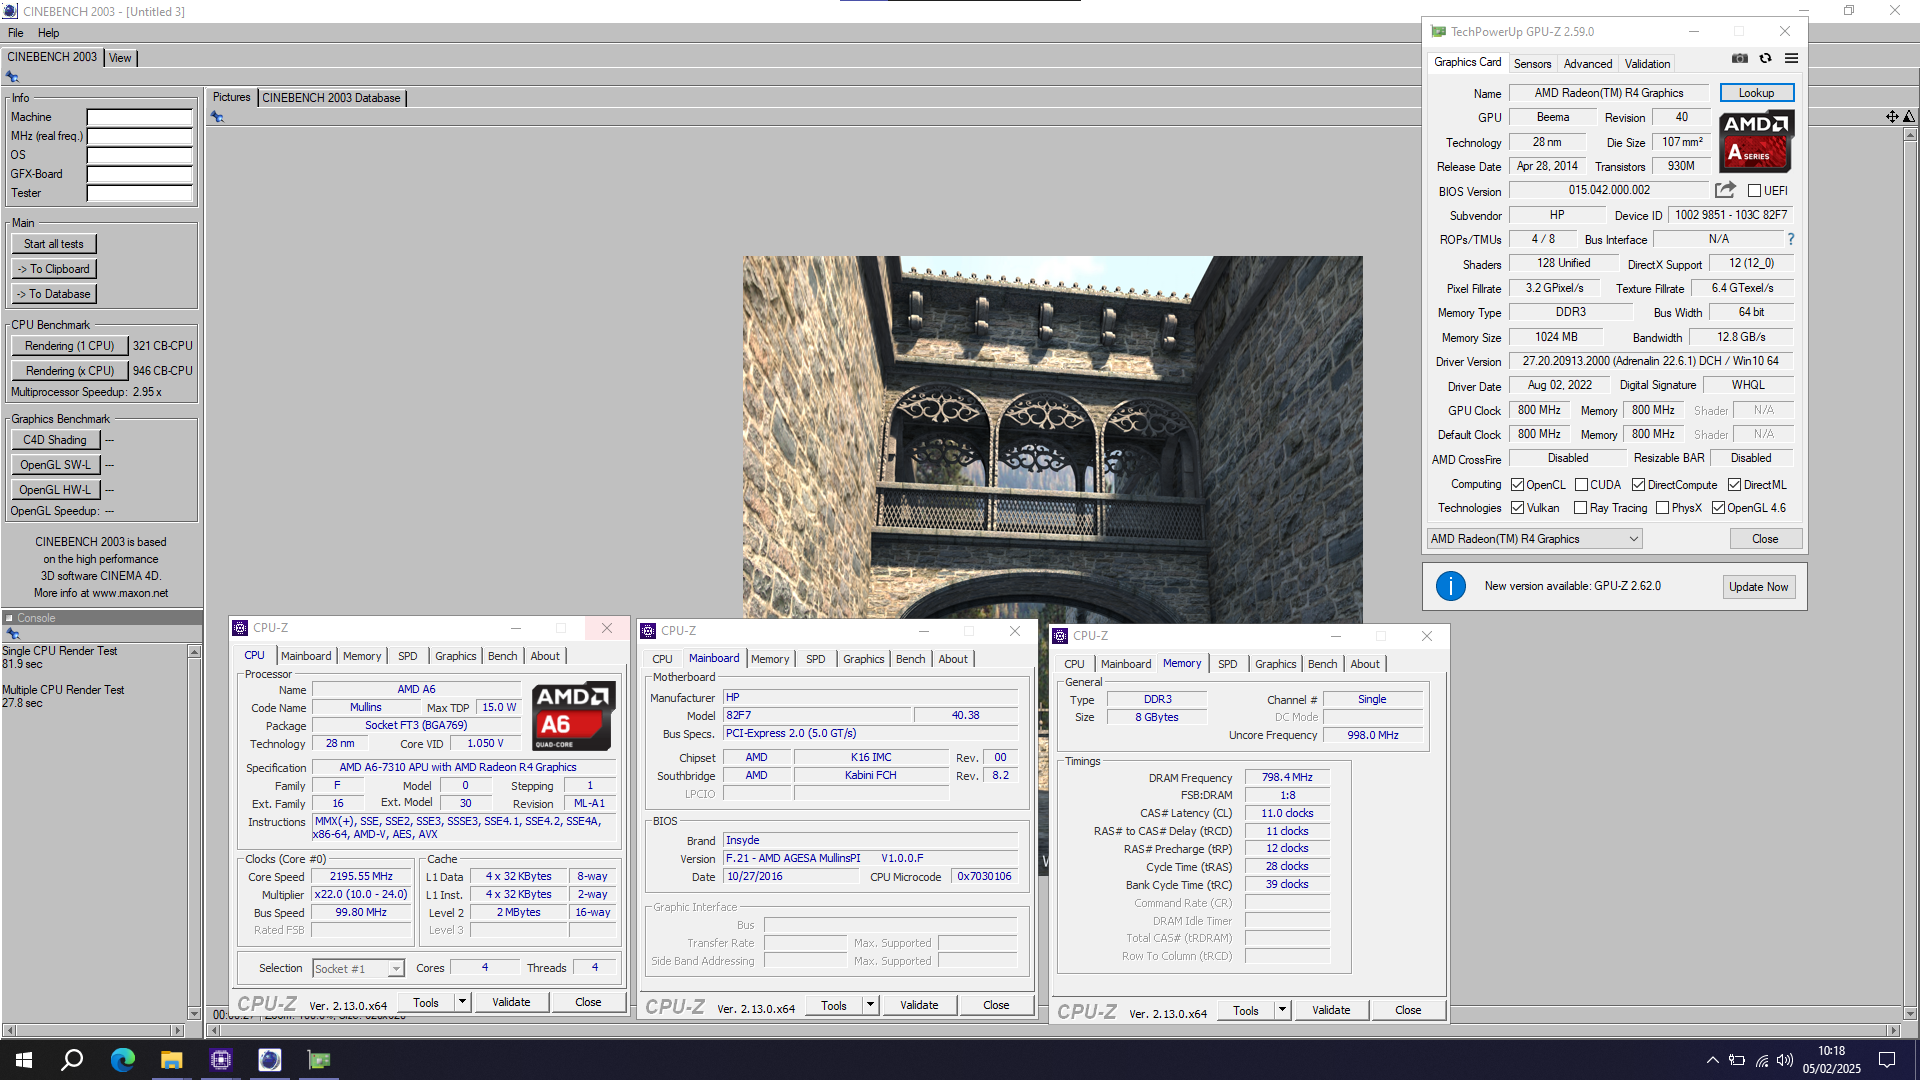1920x1080 pixels.
Task: Toggle the DirectML checkbox
Action: coord(1734,485)
